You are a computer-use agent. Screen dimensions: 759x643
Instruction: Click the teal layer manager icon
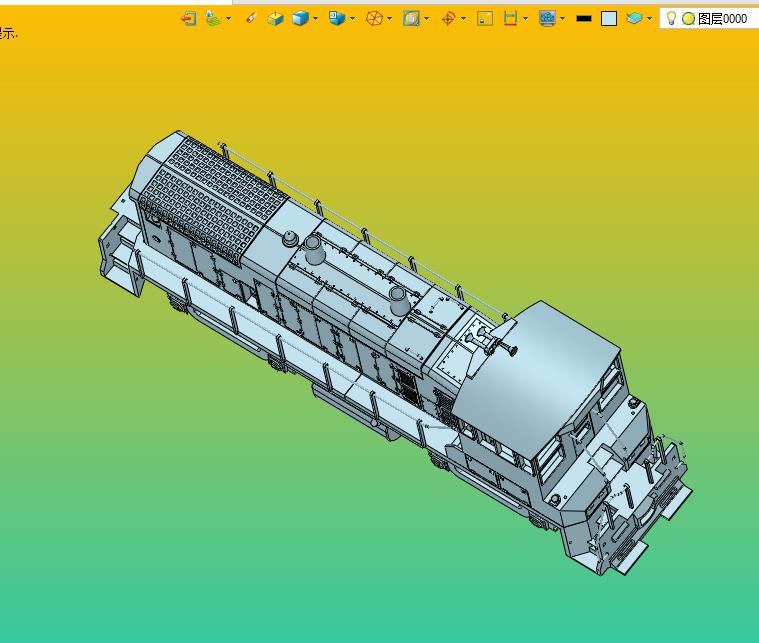(x=634, y=18)
